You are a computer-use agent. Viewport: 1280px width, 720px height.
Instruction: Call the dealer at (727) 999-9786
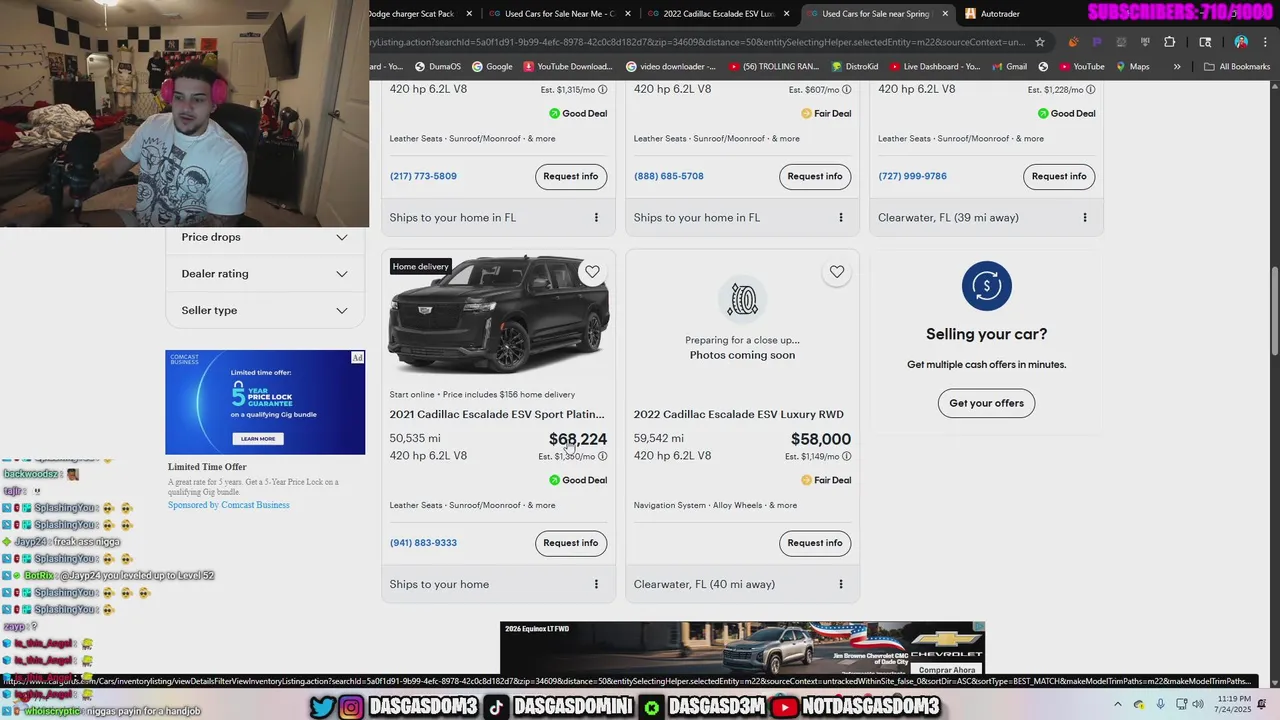click(x=912, y=176)
